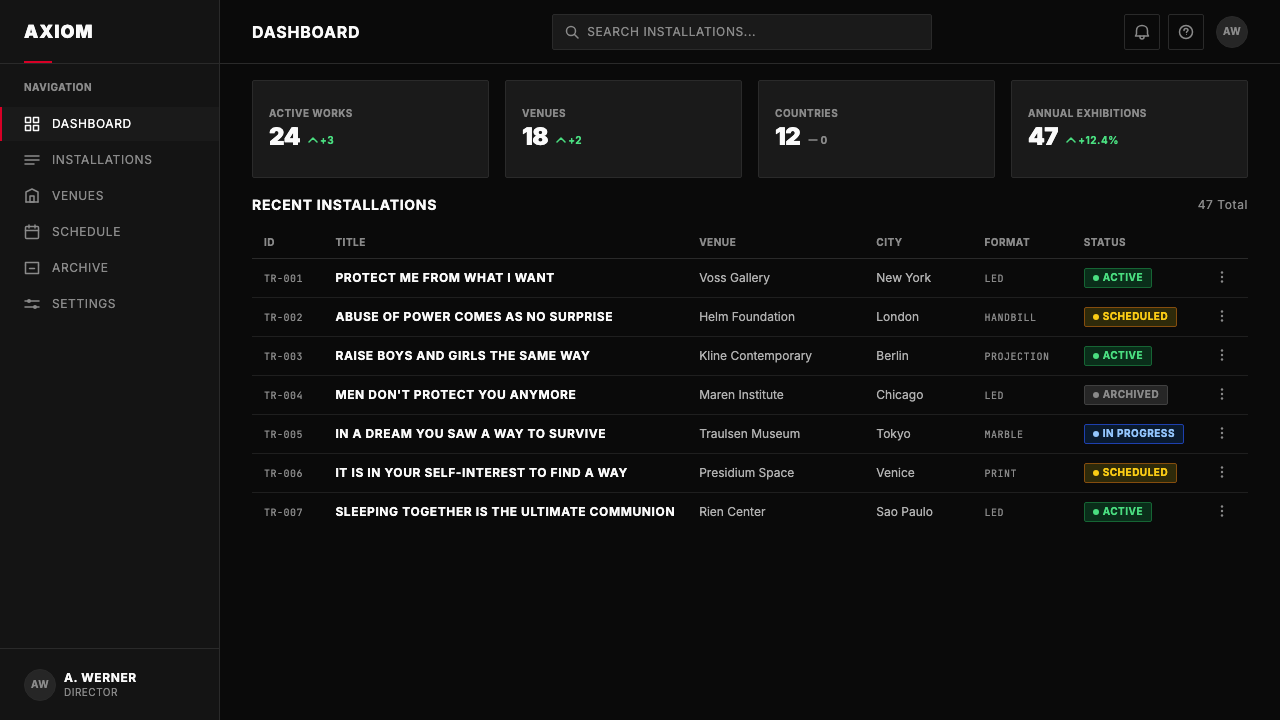Click Active status badge for TR-007
This screenshot has height=720, width=1280.
pyautogui.click(x=1118, y=512)
